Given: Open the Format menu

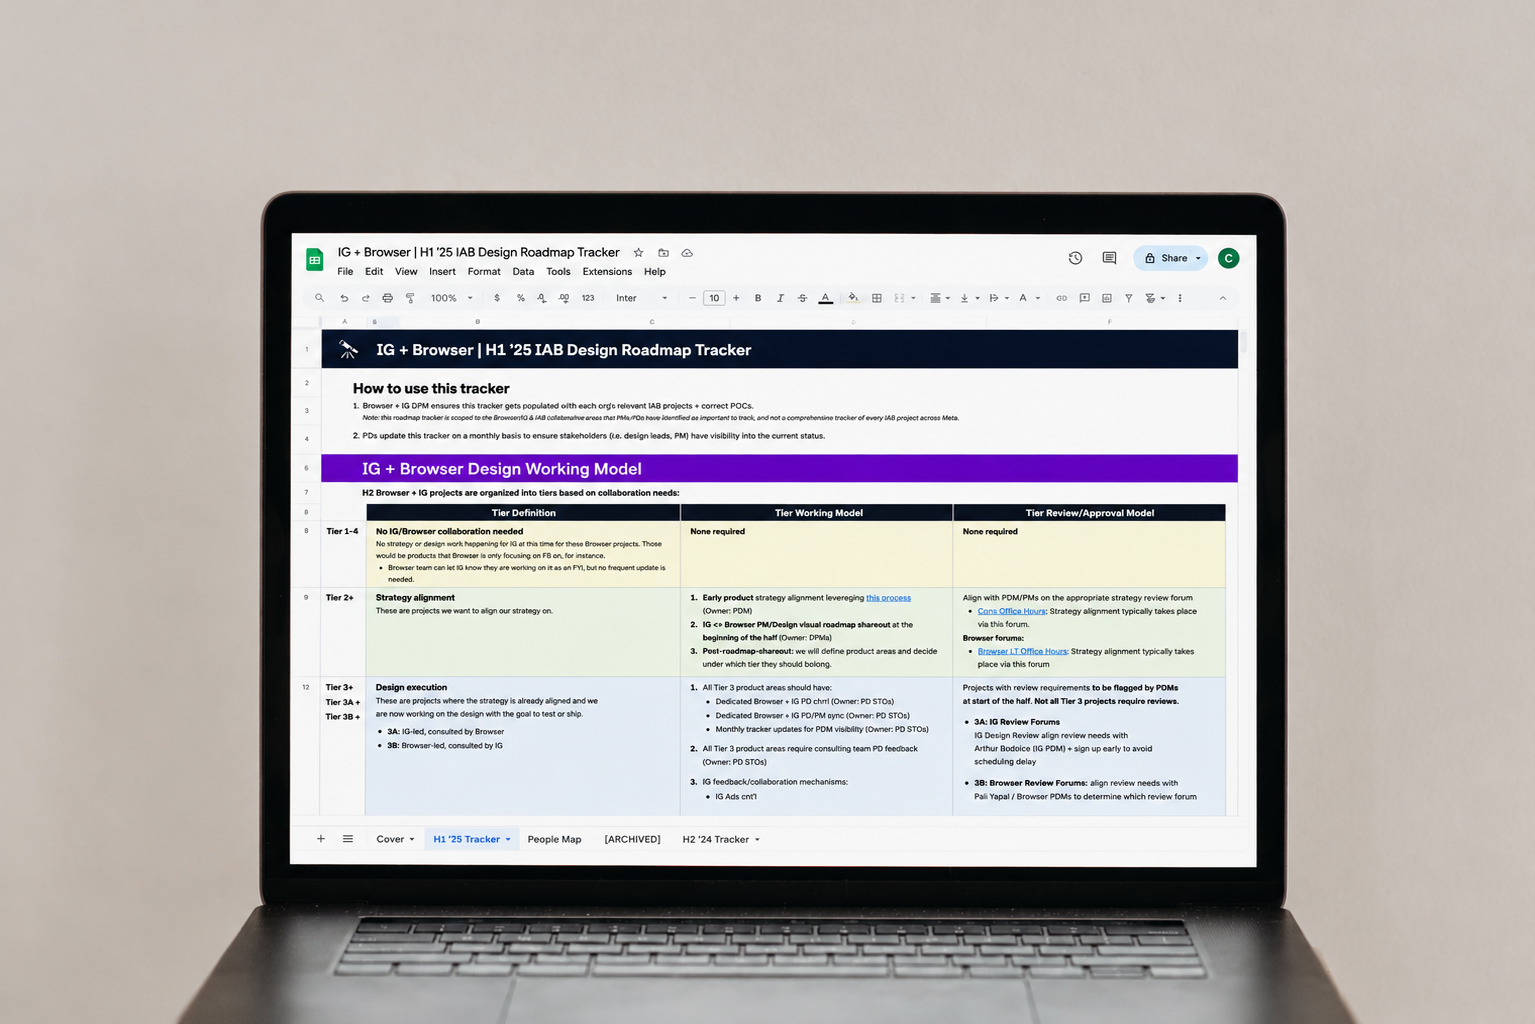Looking at the screenshot, I should click(484, 272).
